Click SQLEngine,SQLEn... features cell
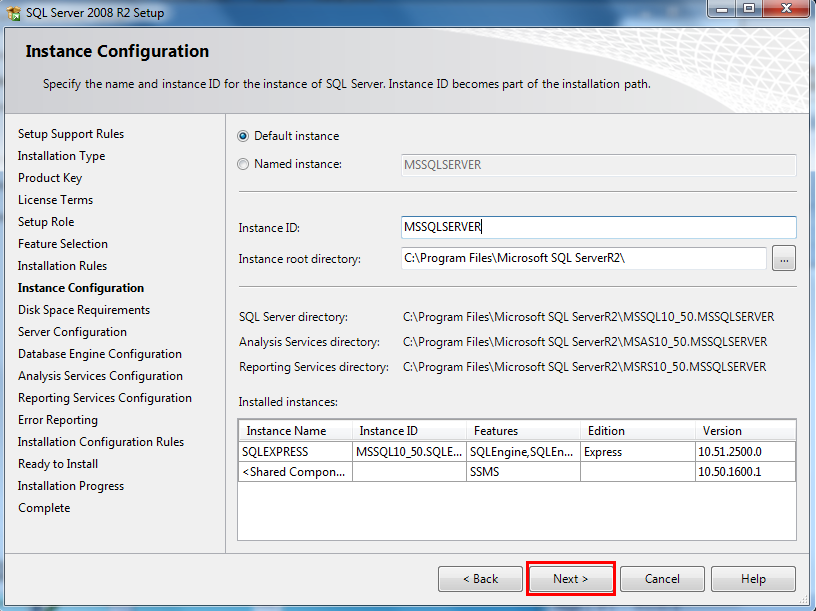816x611 pixels. 523,452
